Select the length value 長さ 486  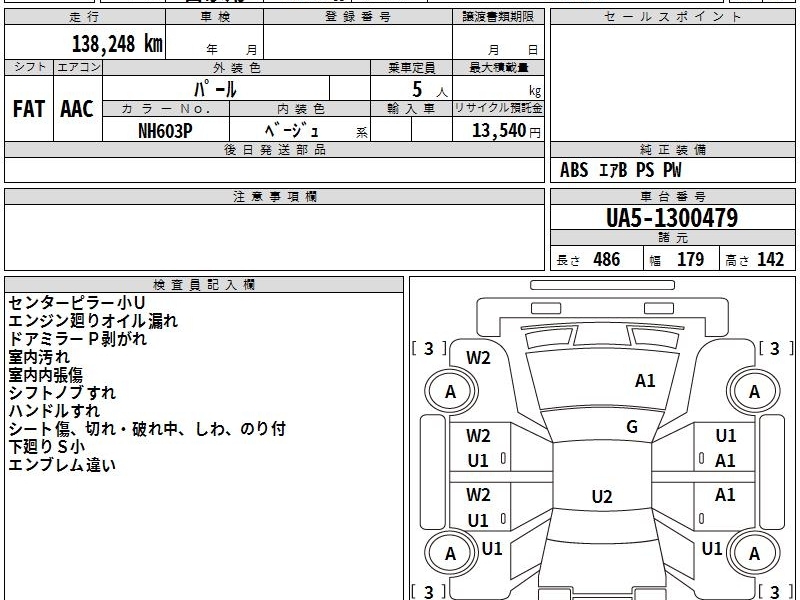(x=588, y=260)
